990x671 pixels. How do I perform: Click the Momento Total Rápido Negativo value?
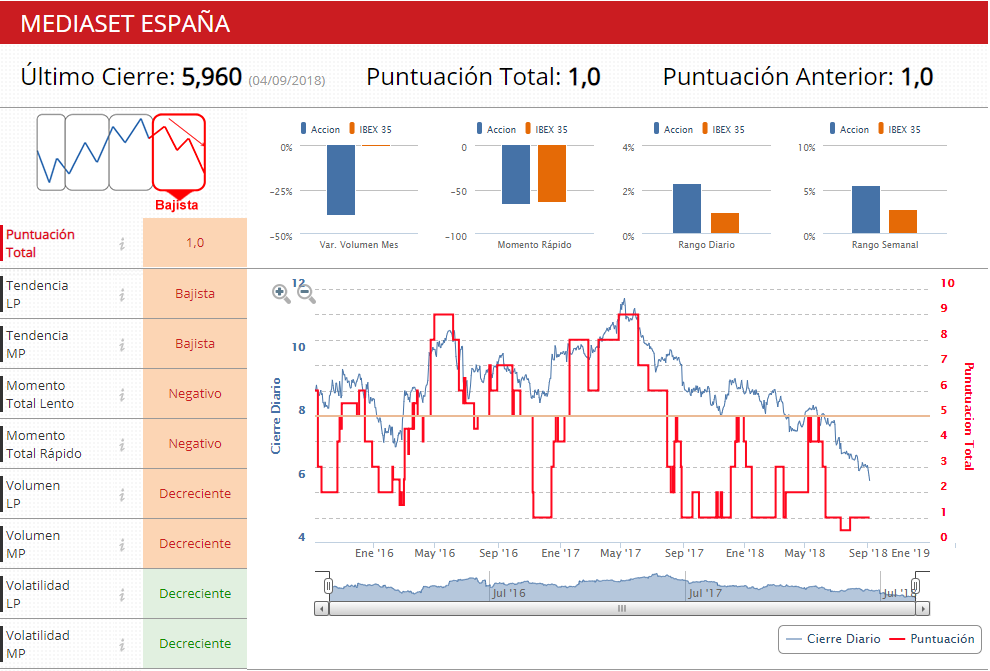195,444
